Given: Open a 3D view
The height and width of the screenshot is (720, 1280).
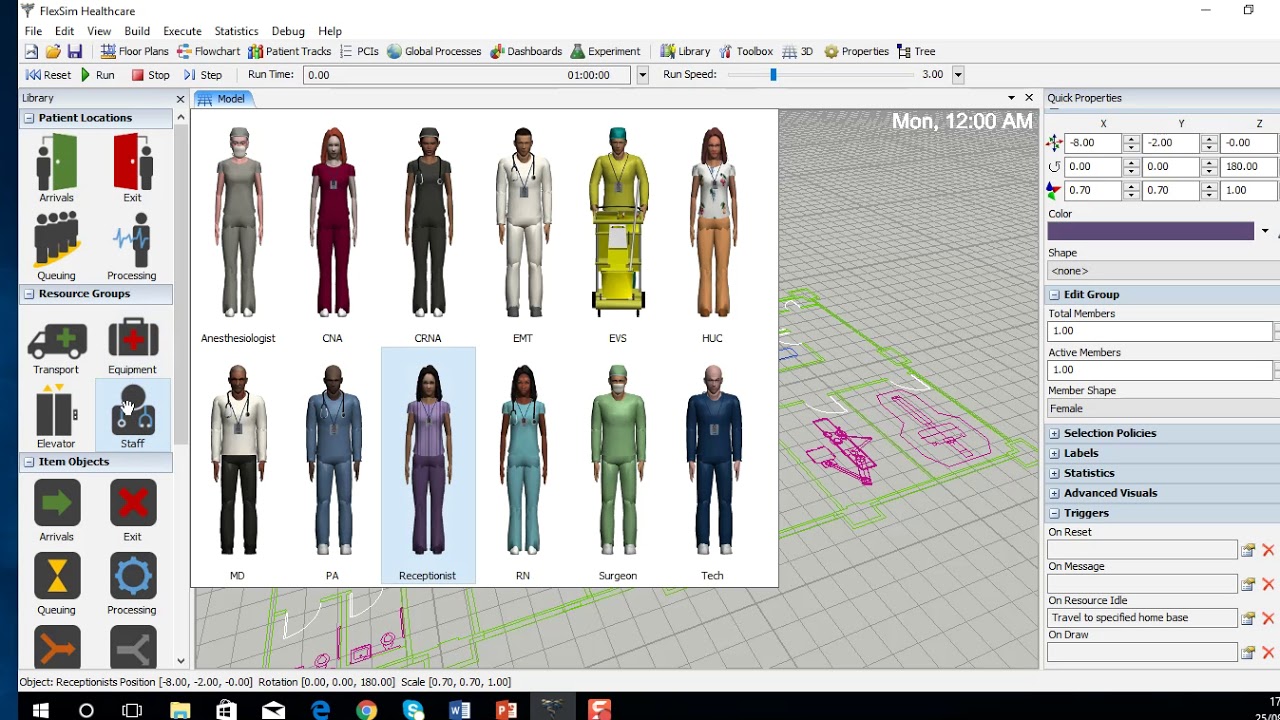Looking at the screenshot, I should [798, 51].
